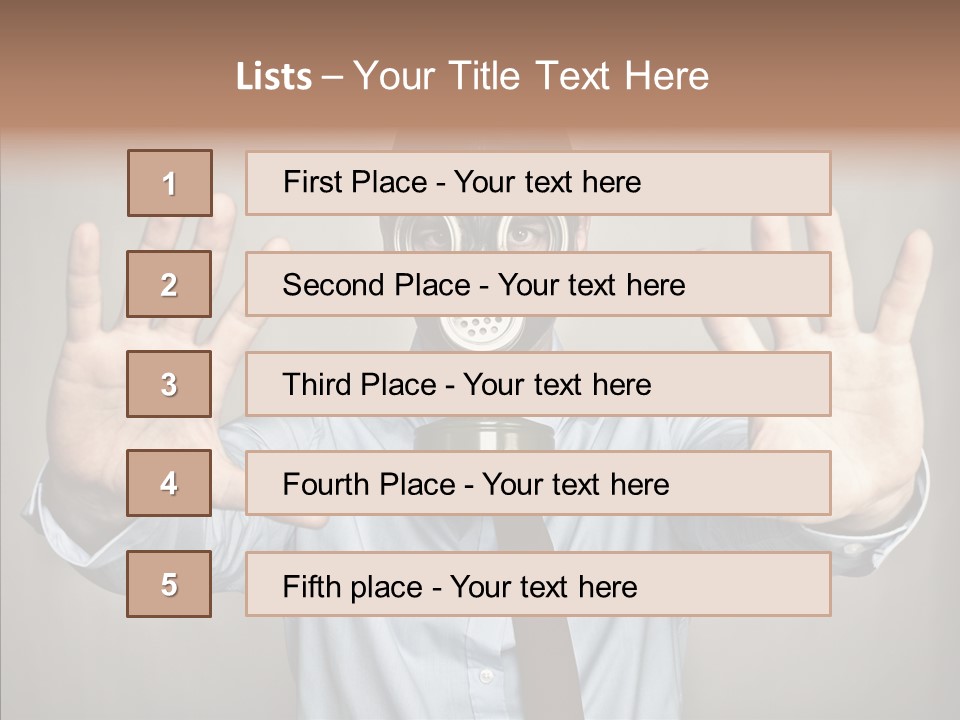Click the white shirt button near the bottom

(486, 676)
